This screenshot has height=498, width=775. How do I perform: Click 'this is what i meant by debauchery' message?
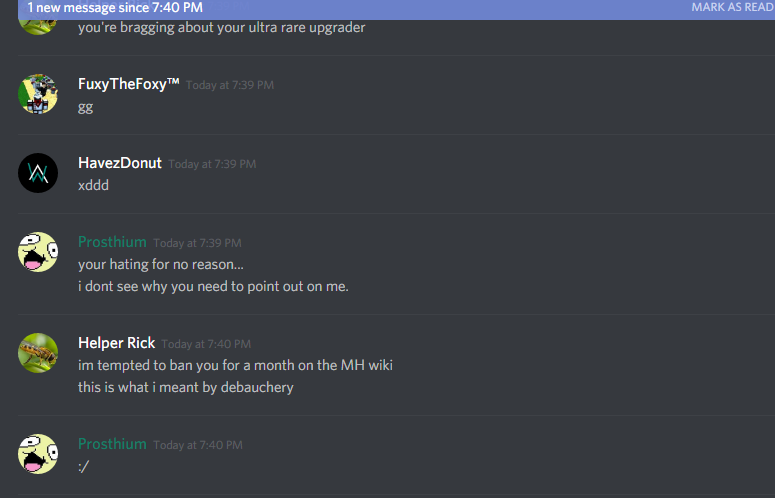click(186, 387)
